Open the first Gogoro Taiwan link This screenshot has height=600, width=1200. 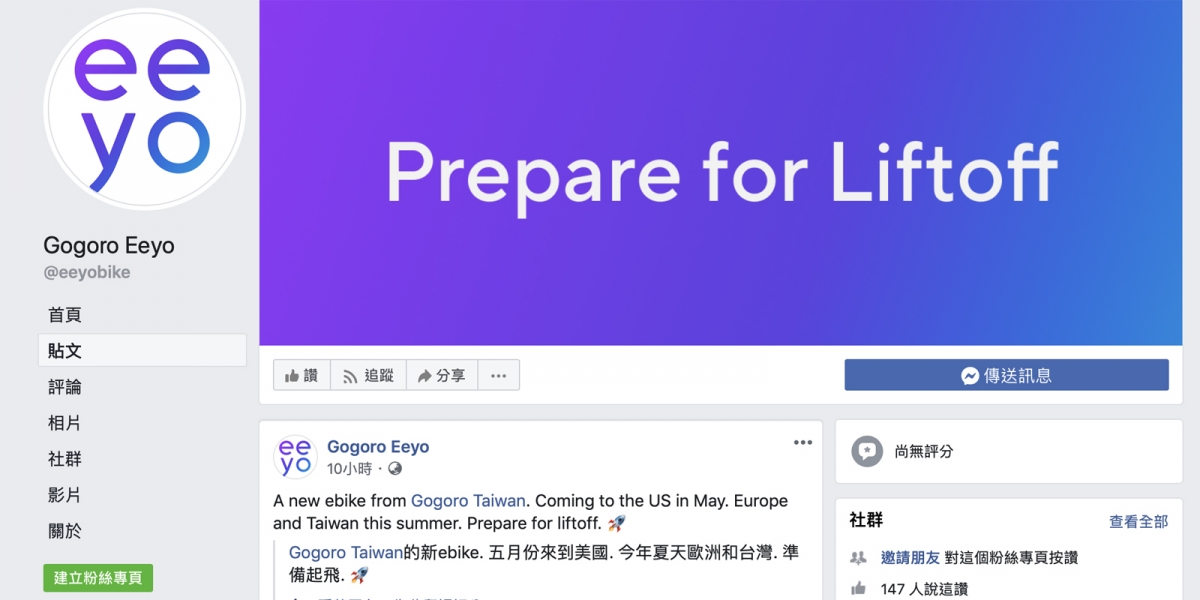point(468,500)
